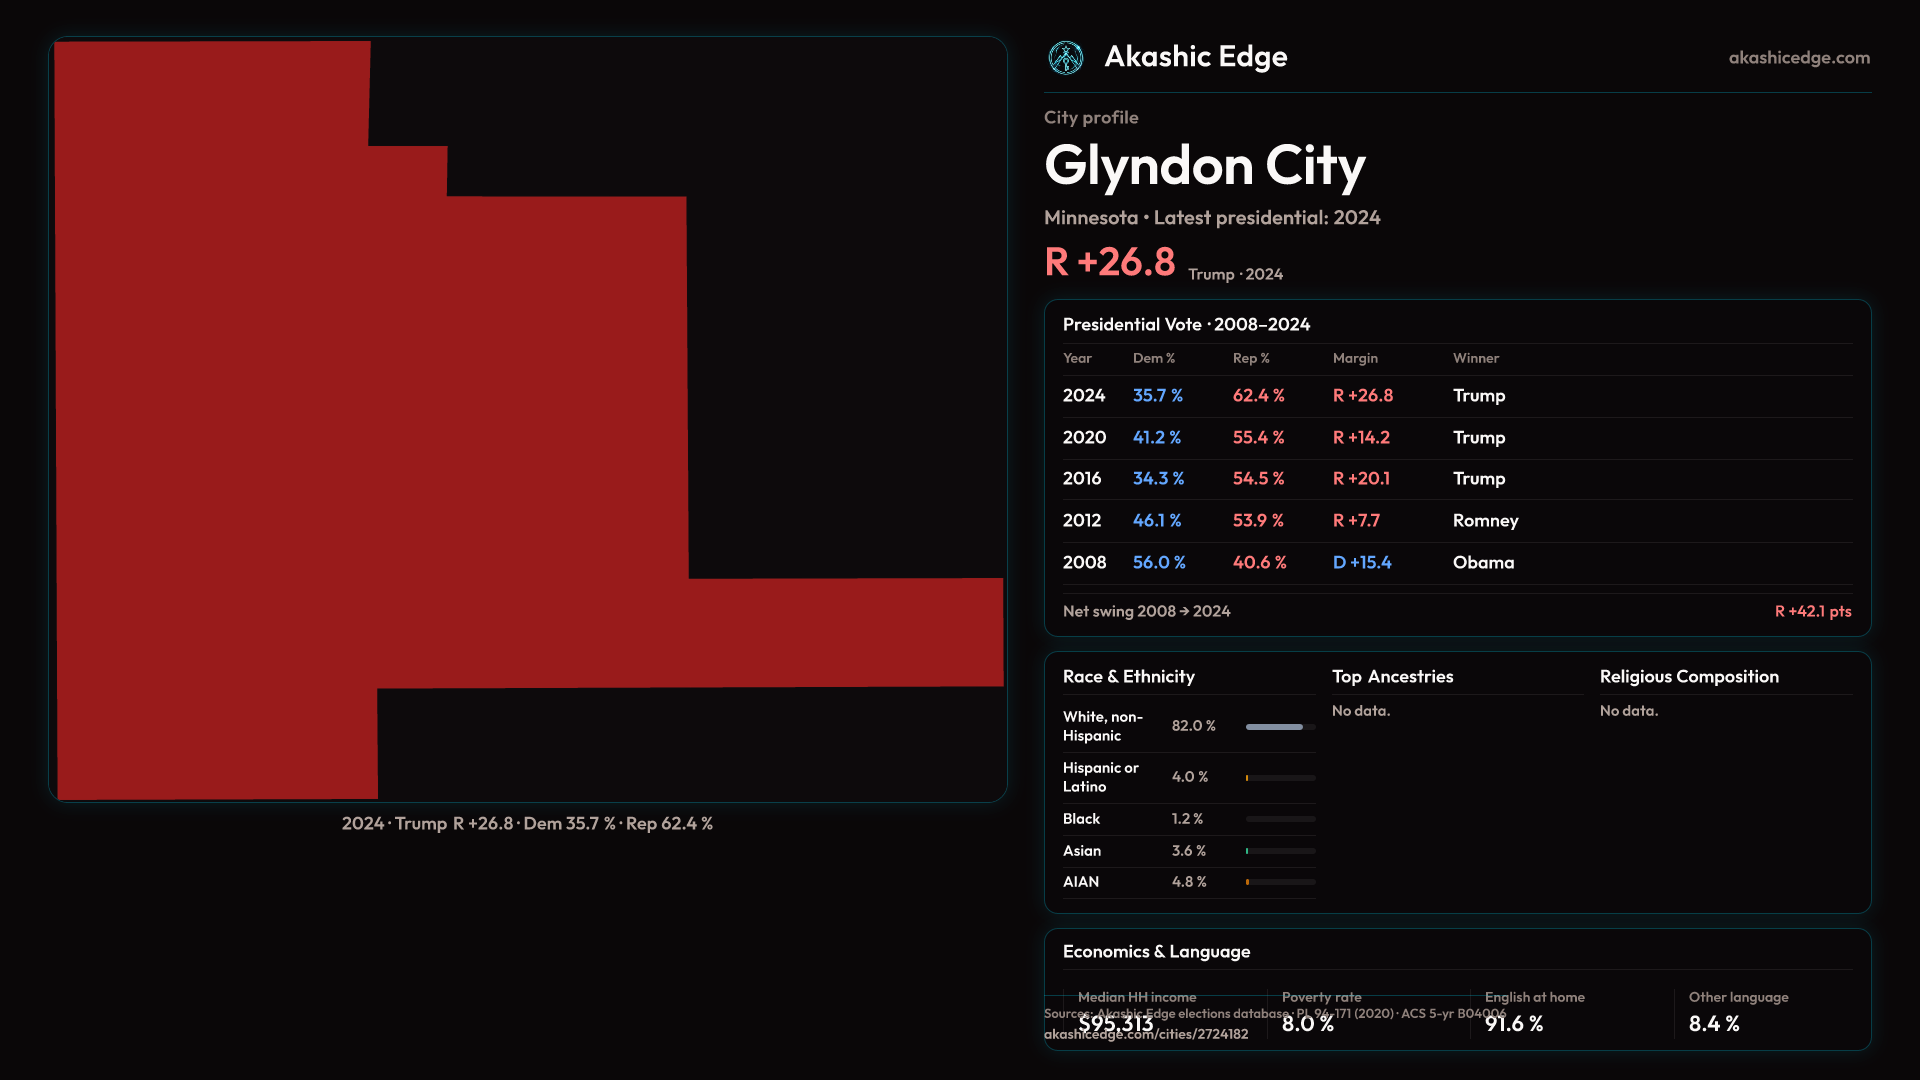Viewport: 1920px width, 1080px height.
Task: Click the 2008 Obama result row
Action: click(1456, 563)
